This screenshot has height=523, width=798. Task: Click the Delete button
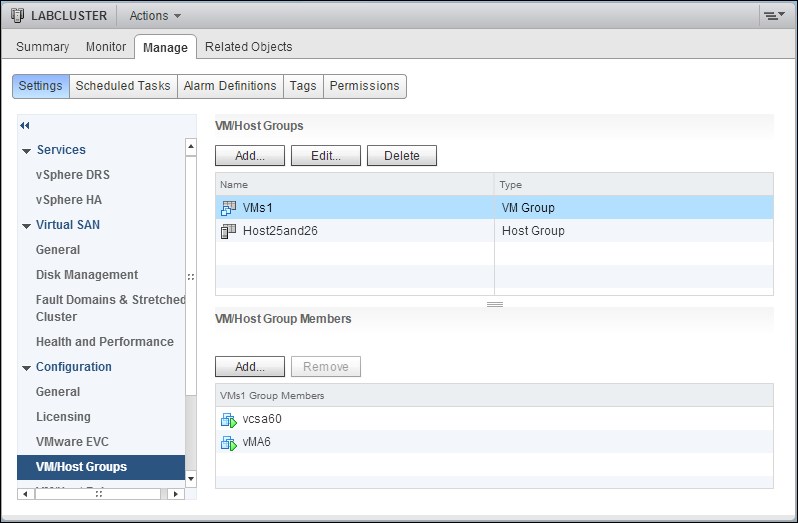pyautogui.click(x=402, y=156)
